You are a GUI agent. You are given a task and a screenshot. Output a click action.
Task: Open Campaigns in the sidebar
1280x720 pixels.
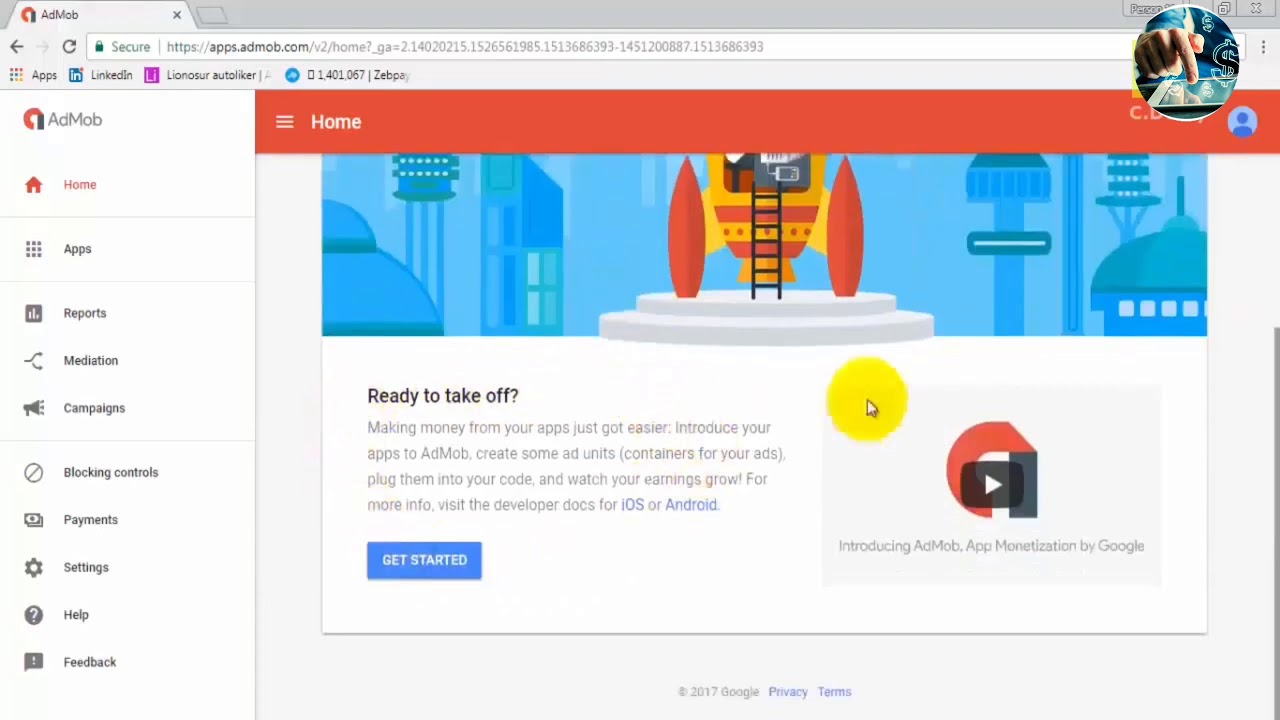94,408
